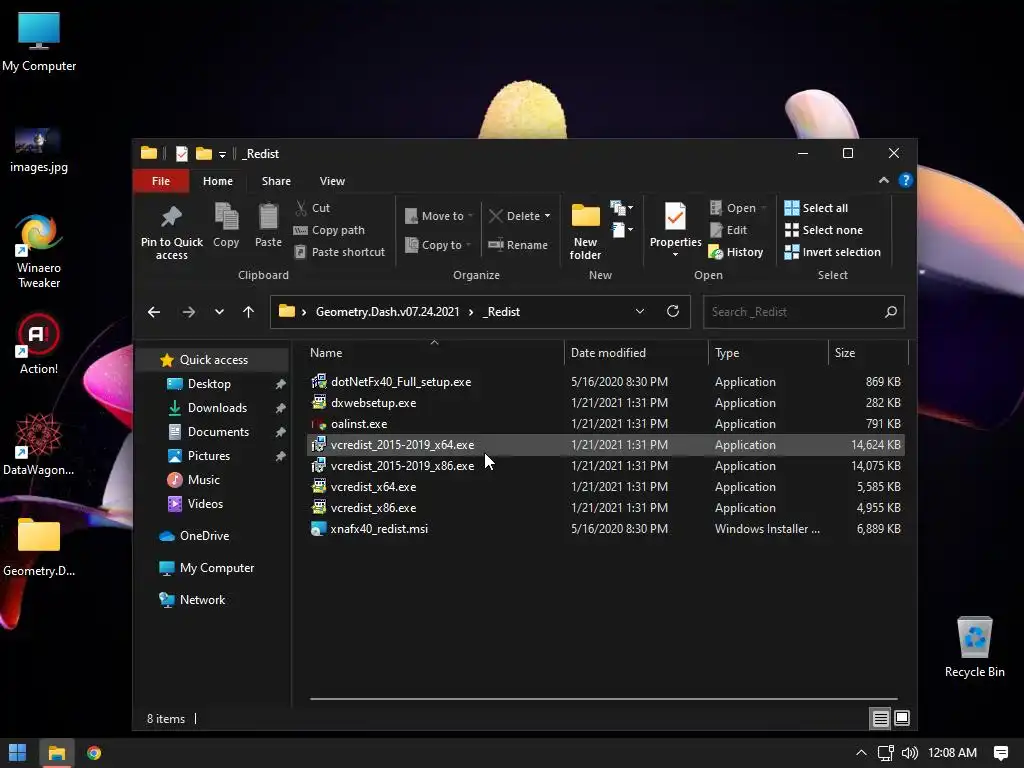Click the Paste ribbon icon
The width and height of the screenshot is (1024, 768).
point(268,225)
